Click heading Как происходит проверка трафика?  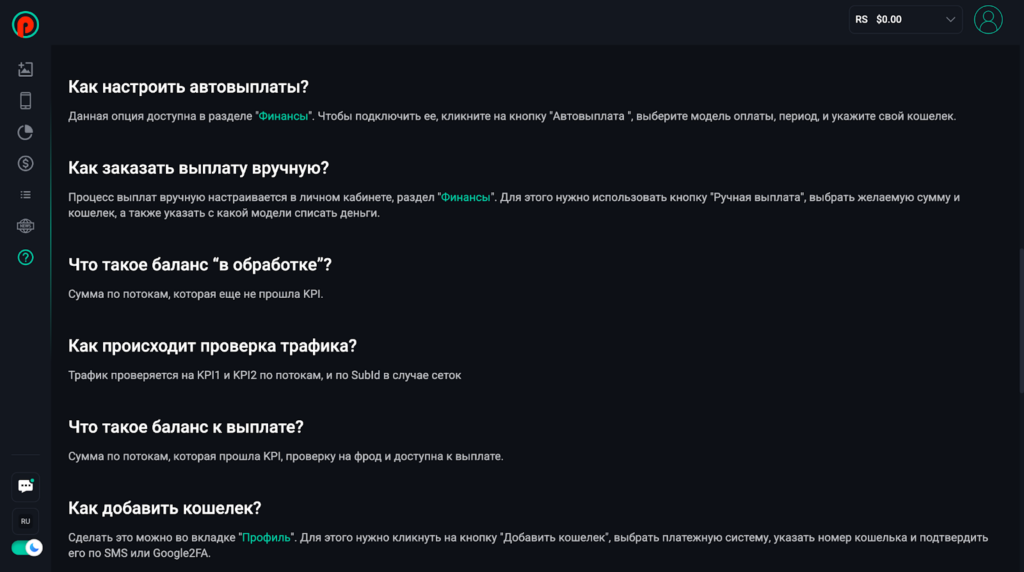[212, 345]
